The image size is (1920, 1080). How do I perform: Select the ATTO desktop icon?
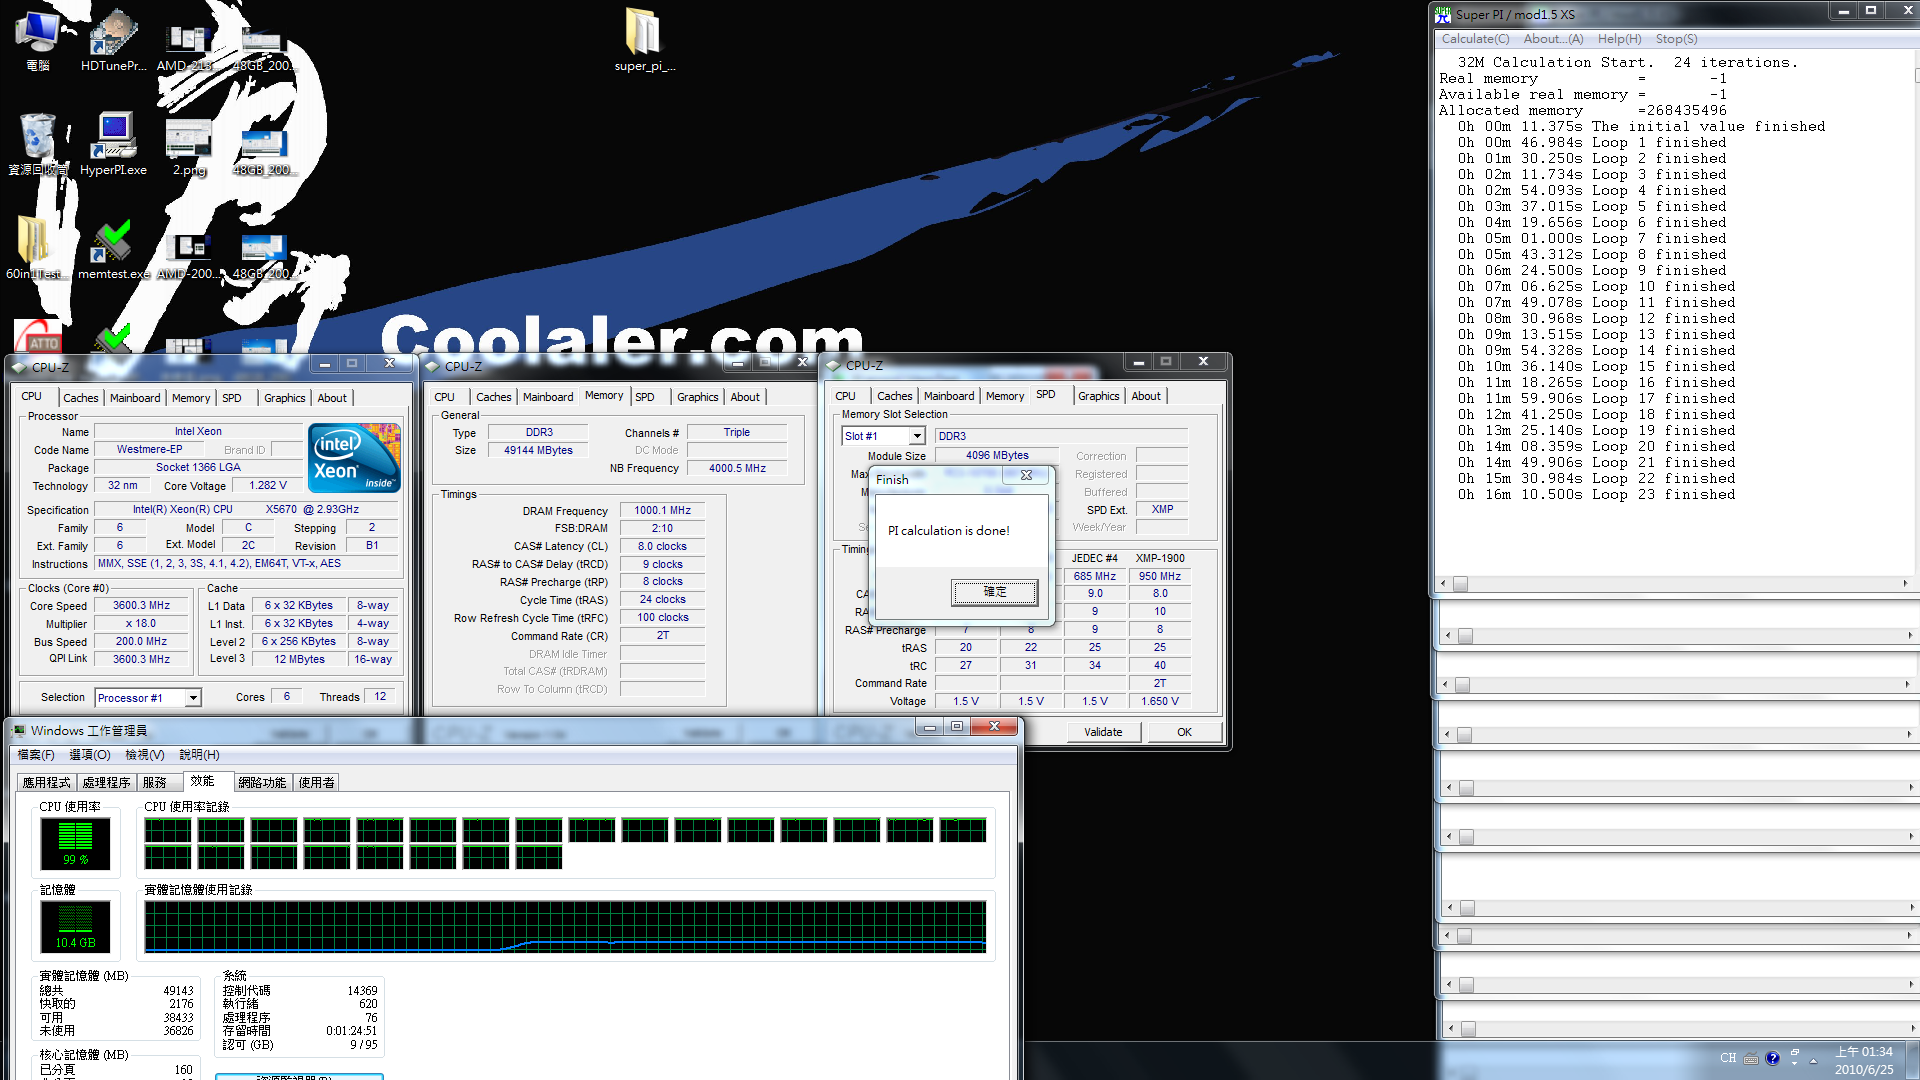[x=38, y=336]
